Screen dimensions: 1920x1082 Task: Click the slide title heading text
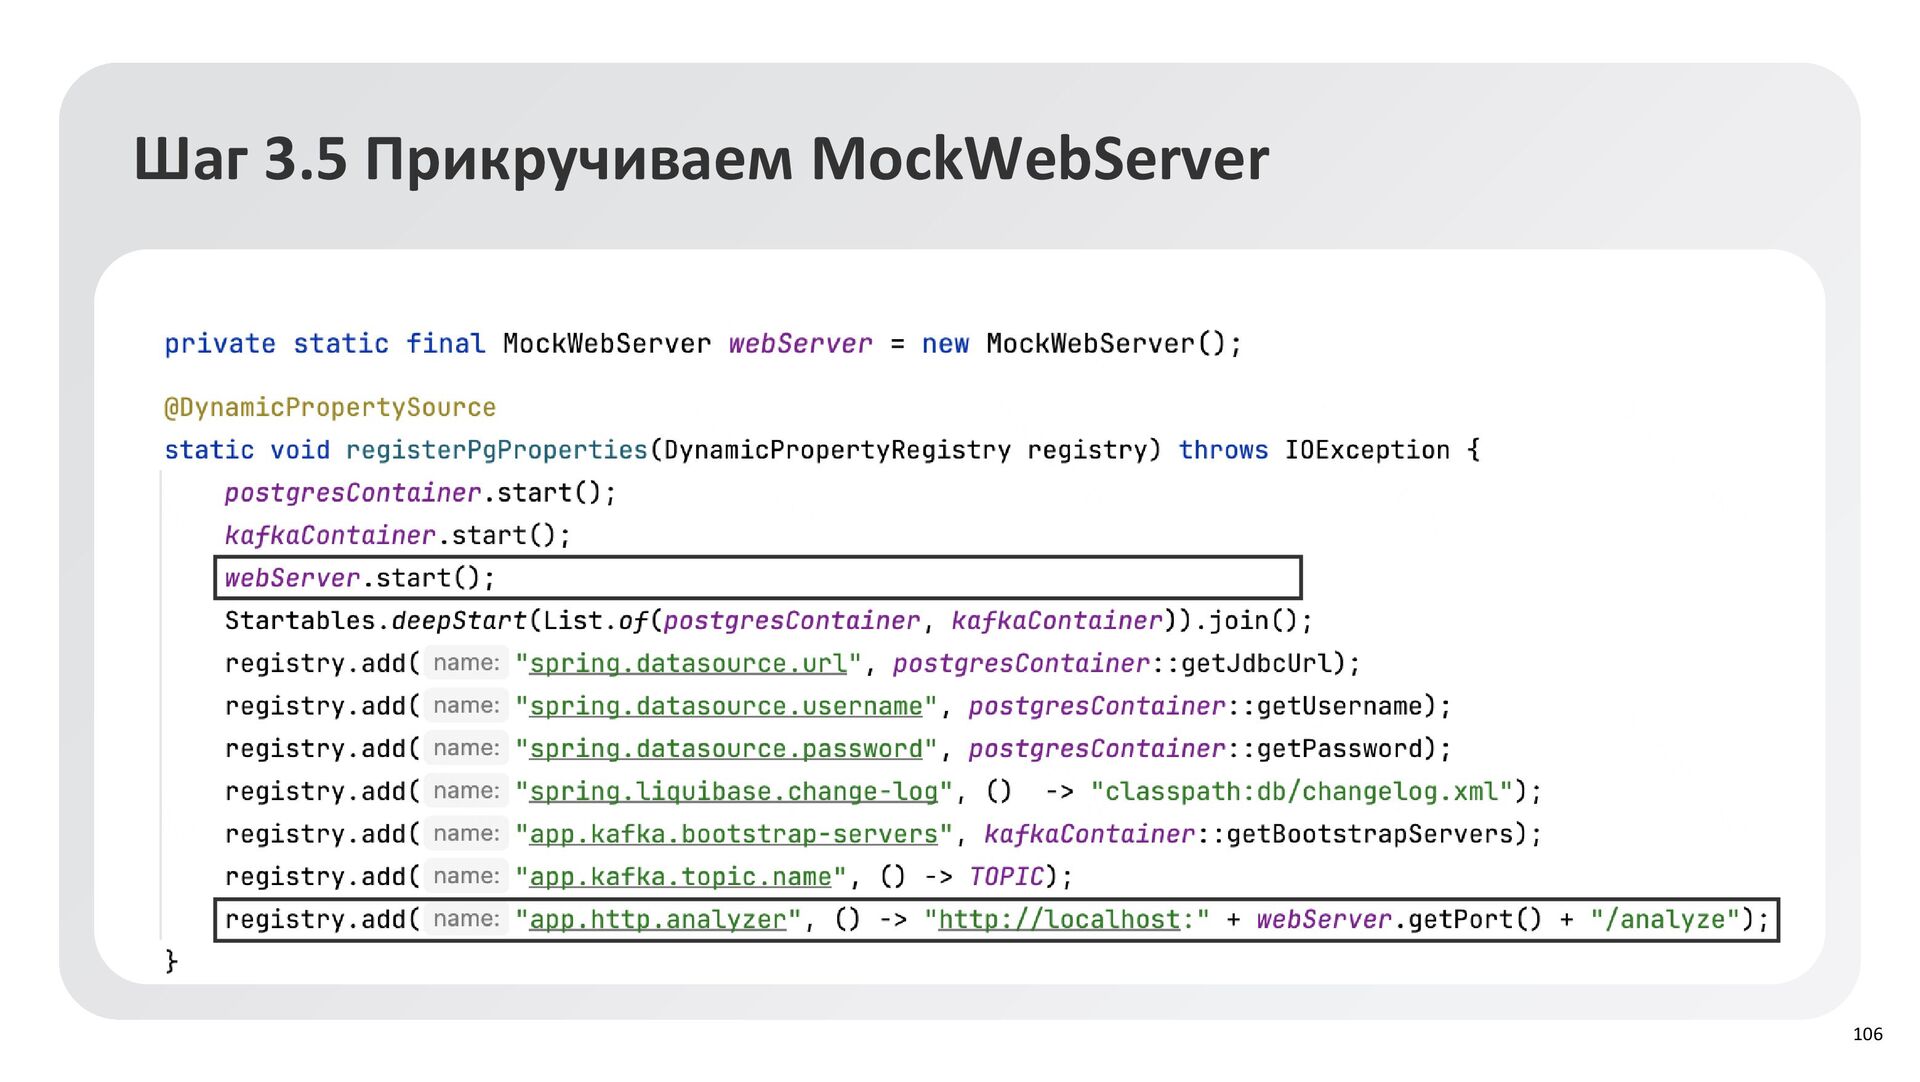click(700, 158)
